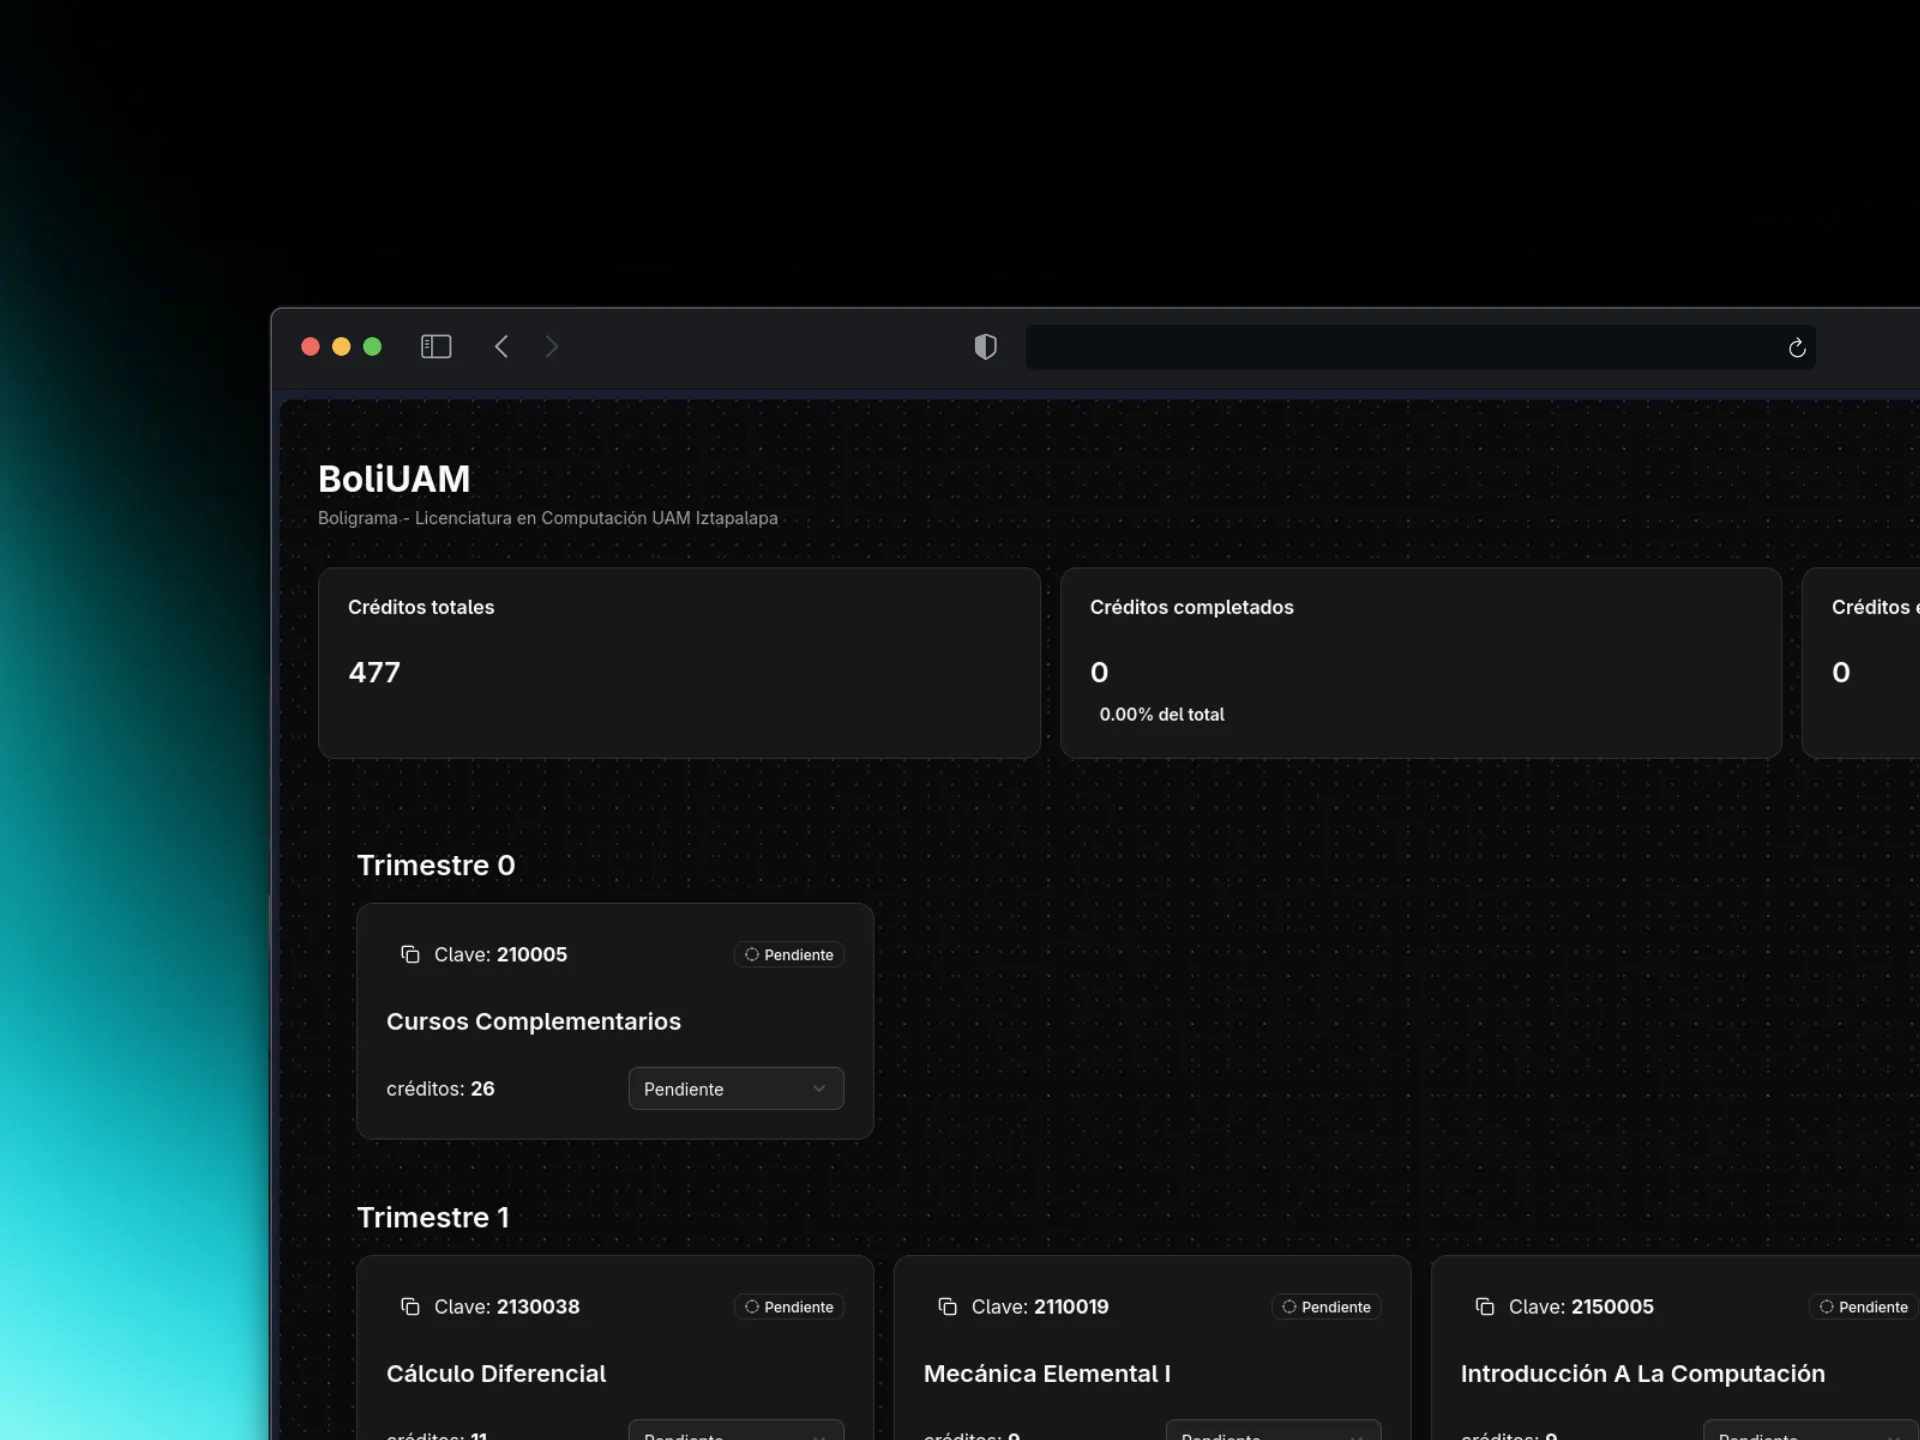Copy the Clave 2150005 course key
This screenshot has height=1440, width=1920.
coord(1485,1306)
